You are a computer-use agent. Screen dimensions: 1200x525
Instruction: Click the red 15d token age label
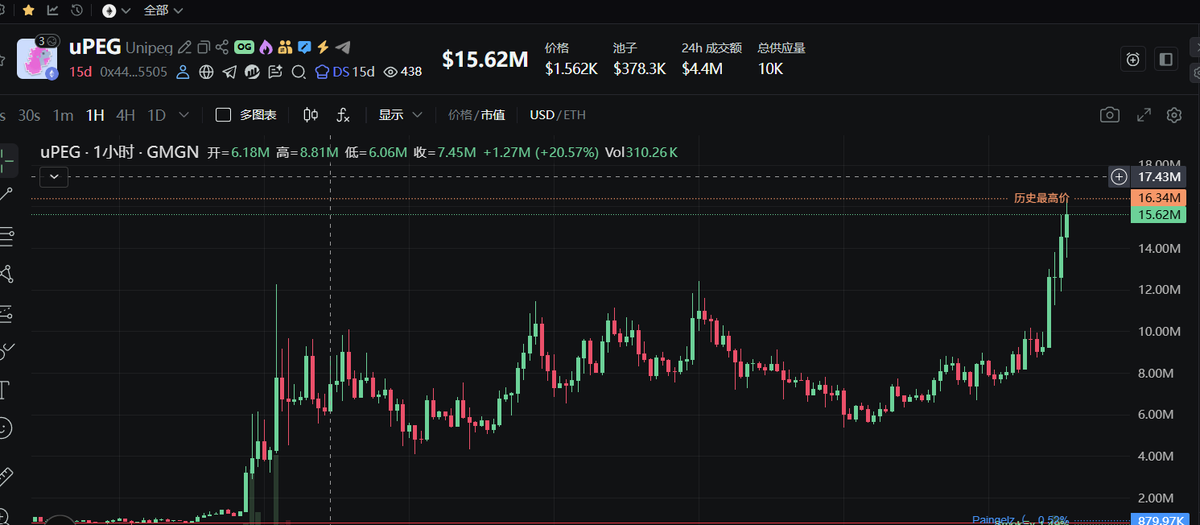pyautogui.click(x=80, y=72)
